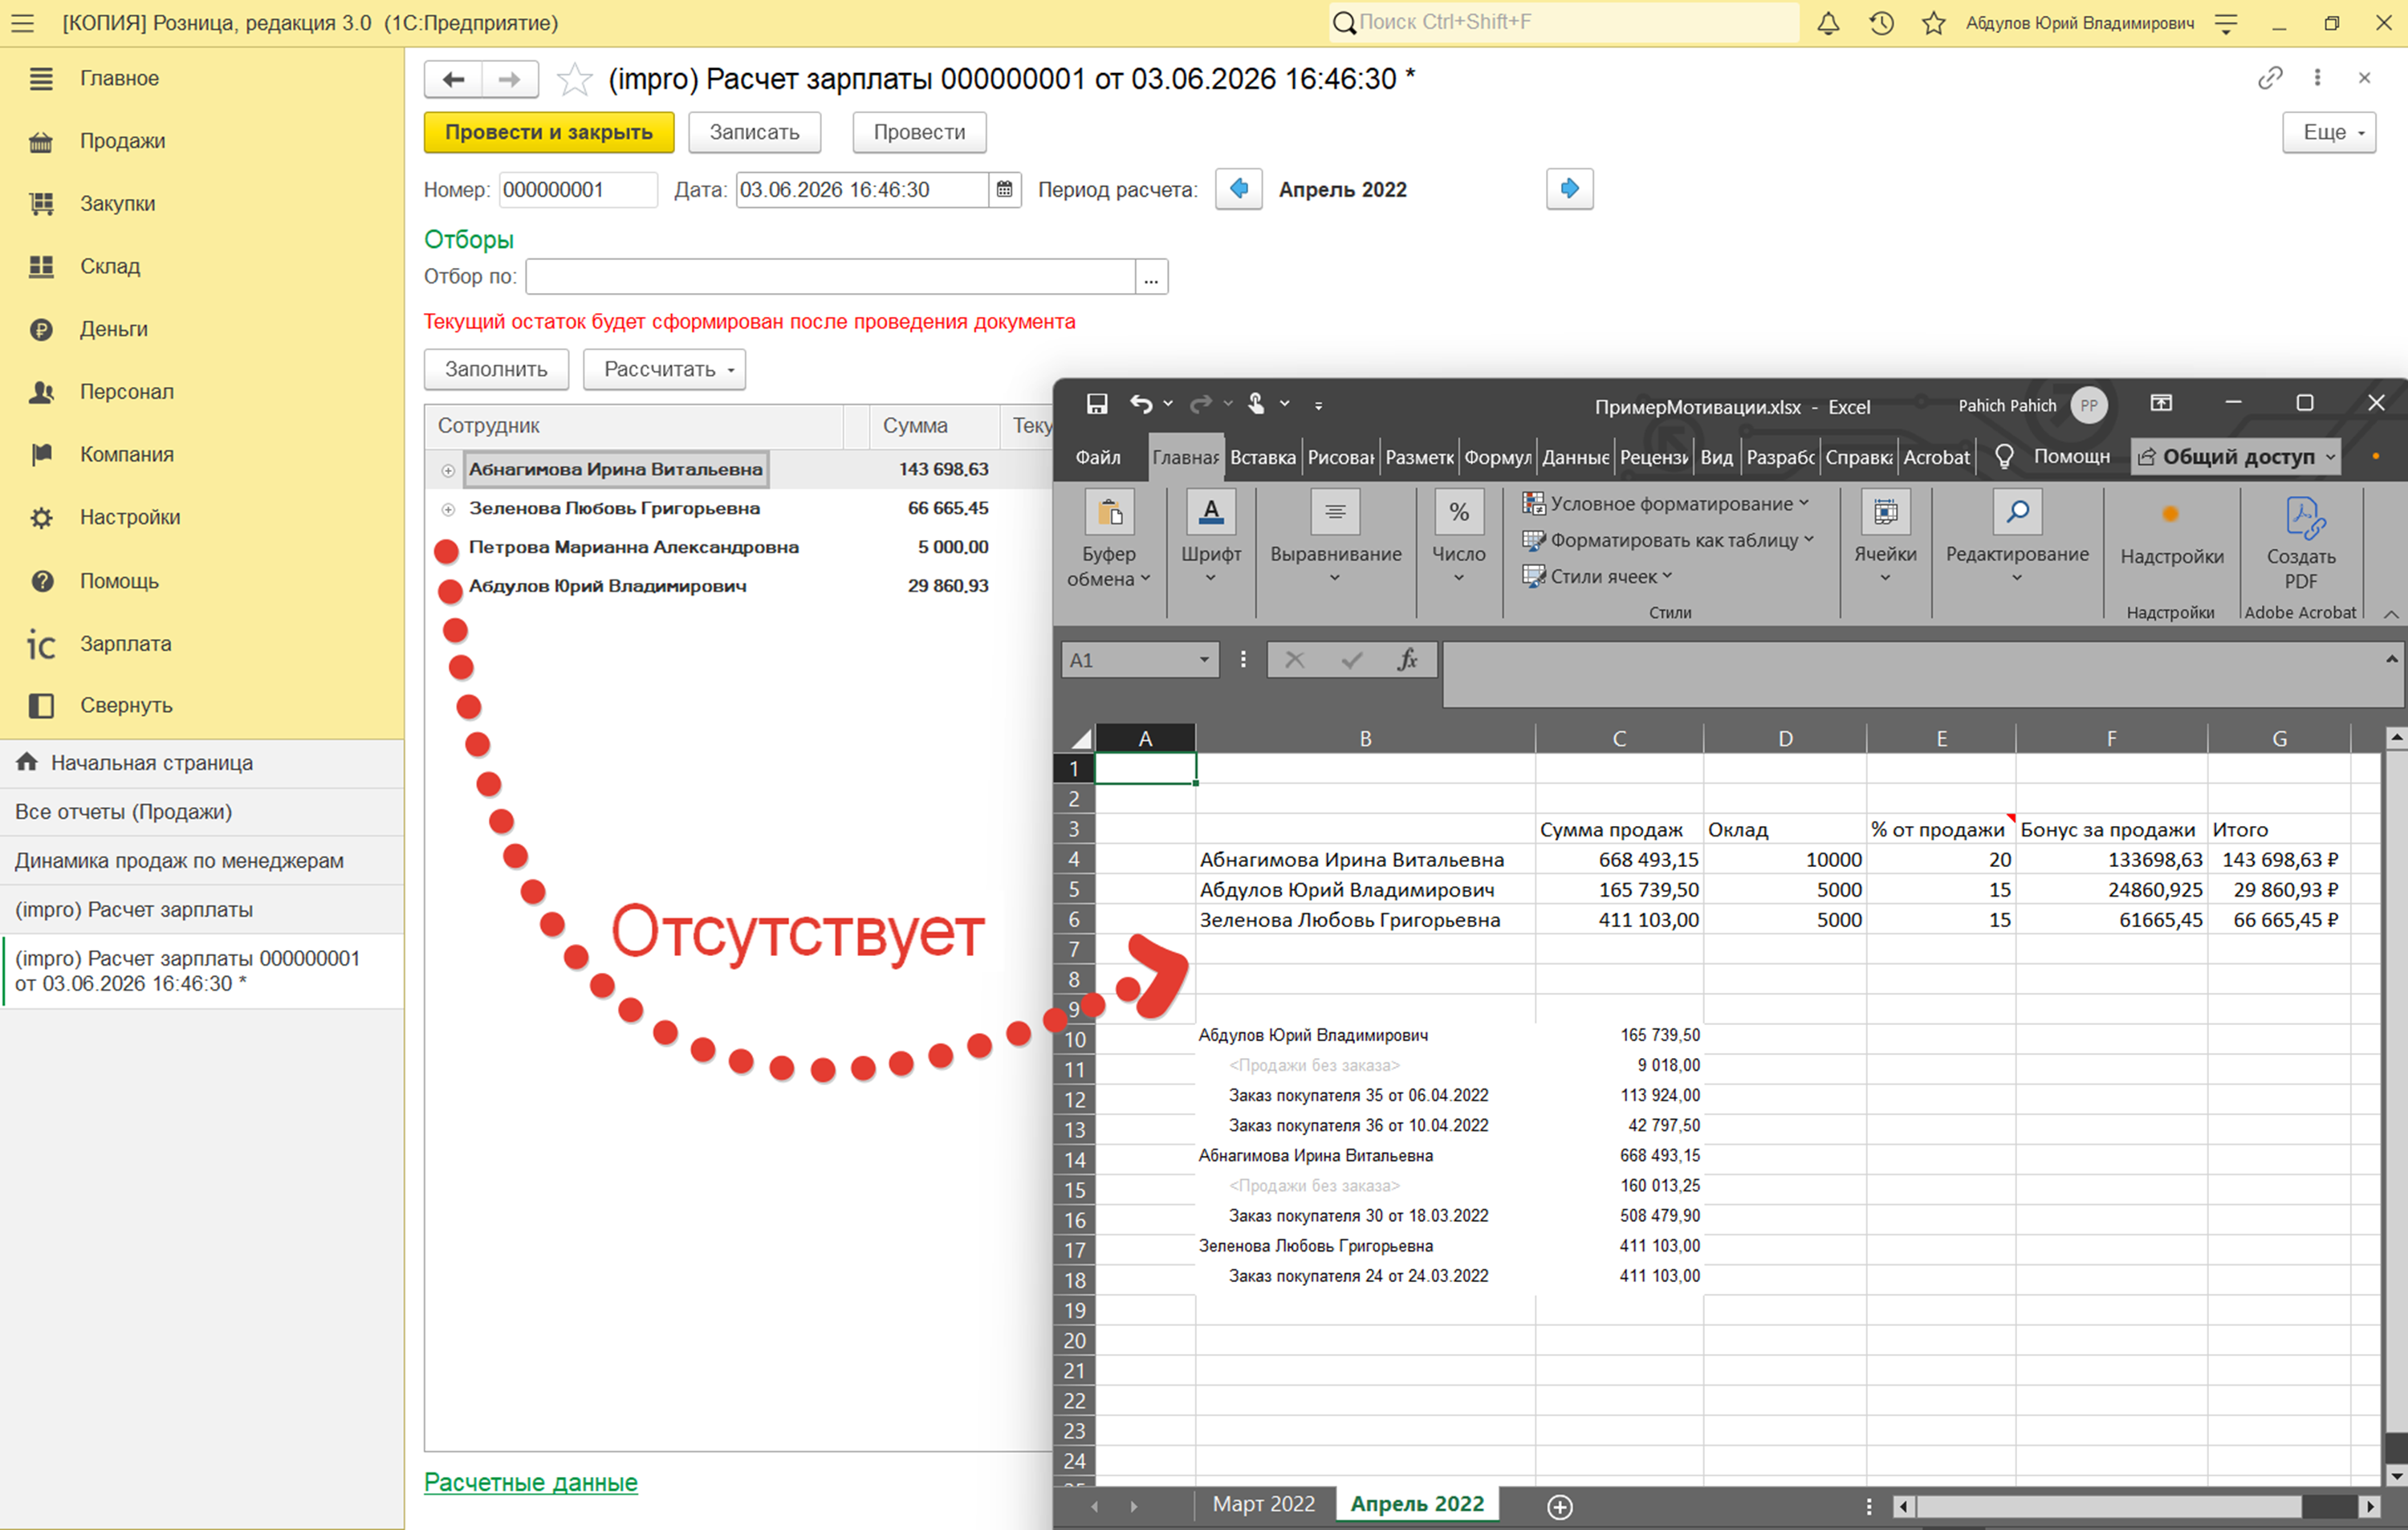The image size is (2408, 1530).
Task: Open Начальная страница home tab
Action: (202, 763)
